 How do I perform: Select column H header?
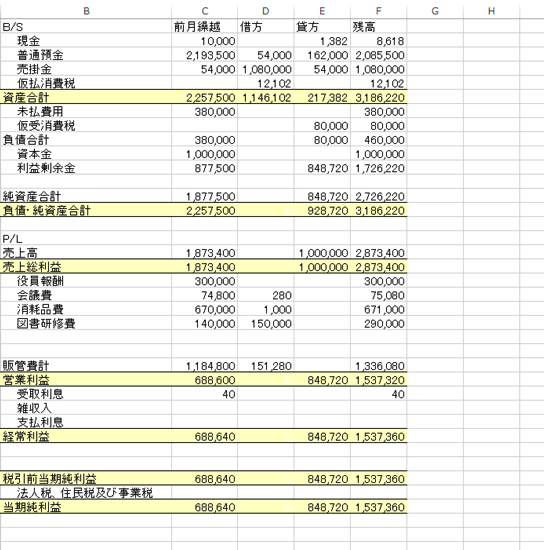pyautogui.click(x=491, y=11)
